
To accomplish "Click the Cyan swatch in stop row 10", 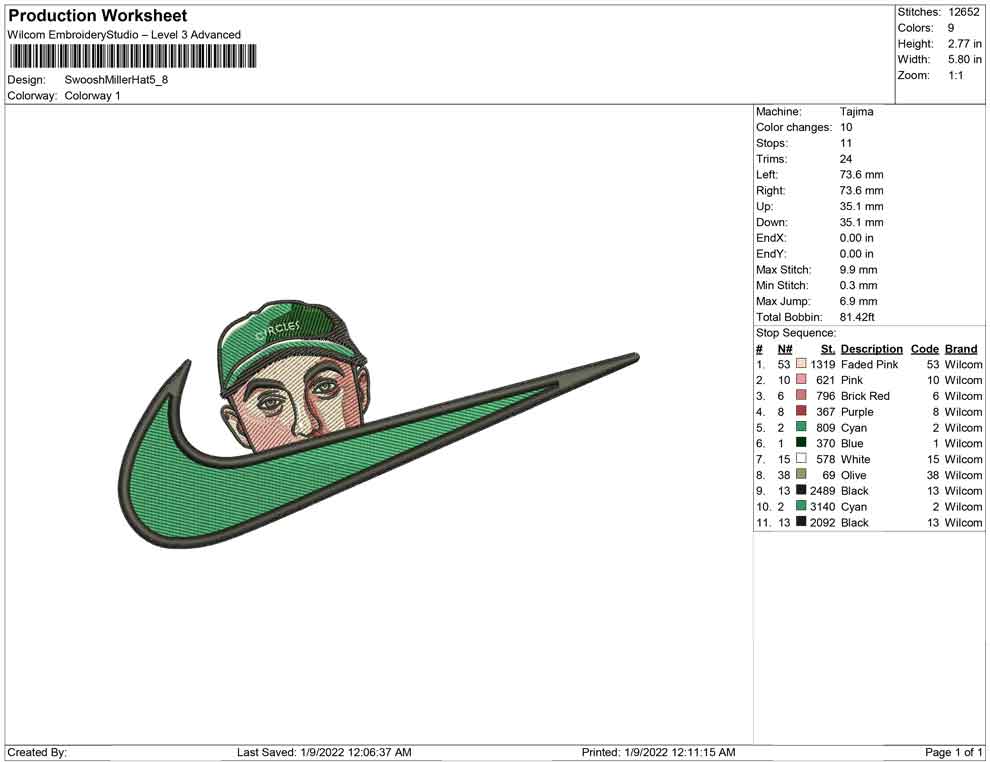I will [801, 506].
